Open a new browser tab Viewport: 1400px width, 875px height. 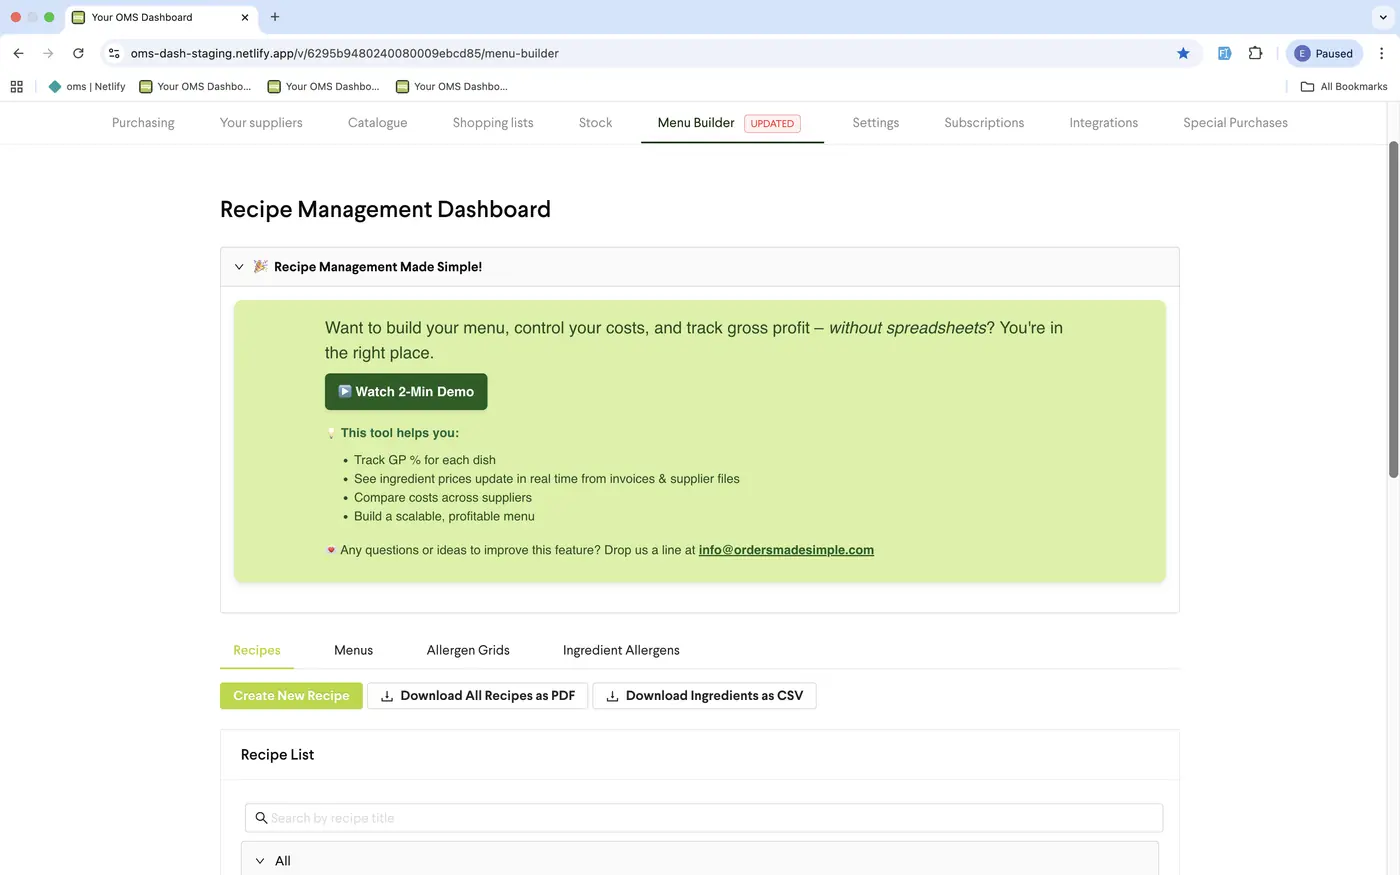coord(275,17)
